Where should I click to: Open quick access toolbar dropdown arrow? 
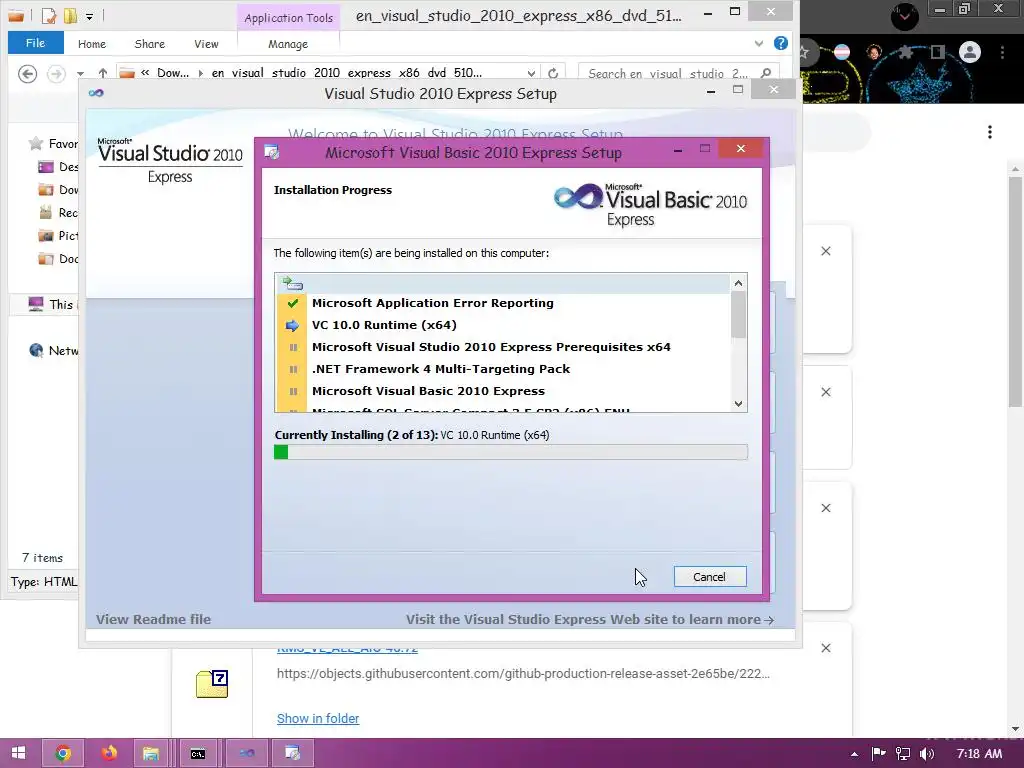point(89,16)
